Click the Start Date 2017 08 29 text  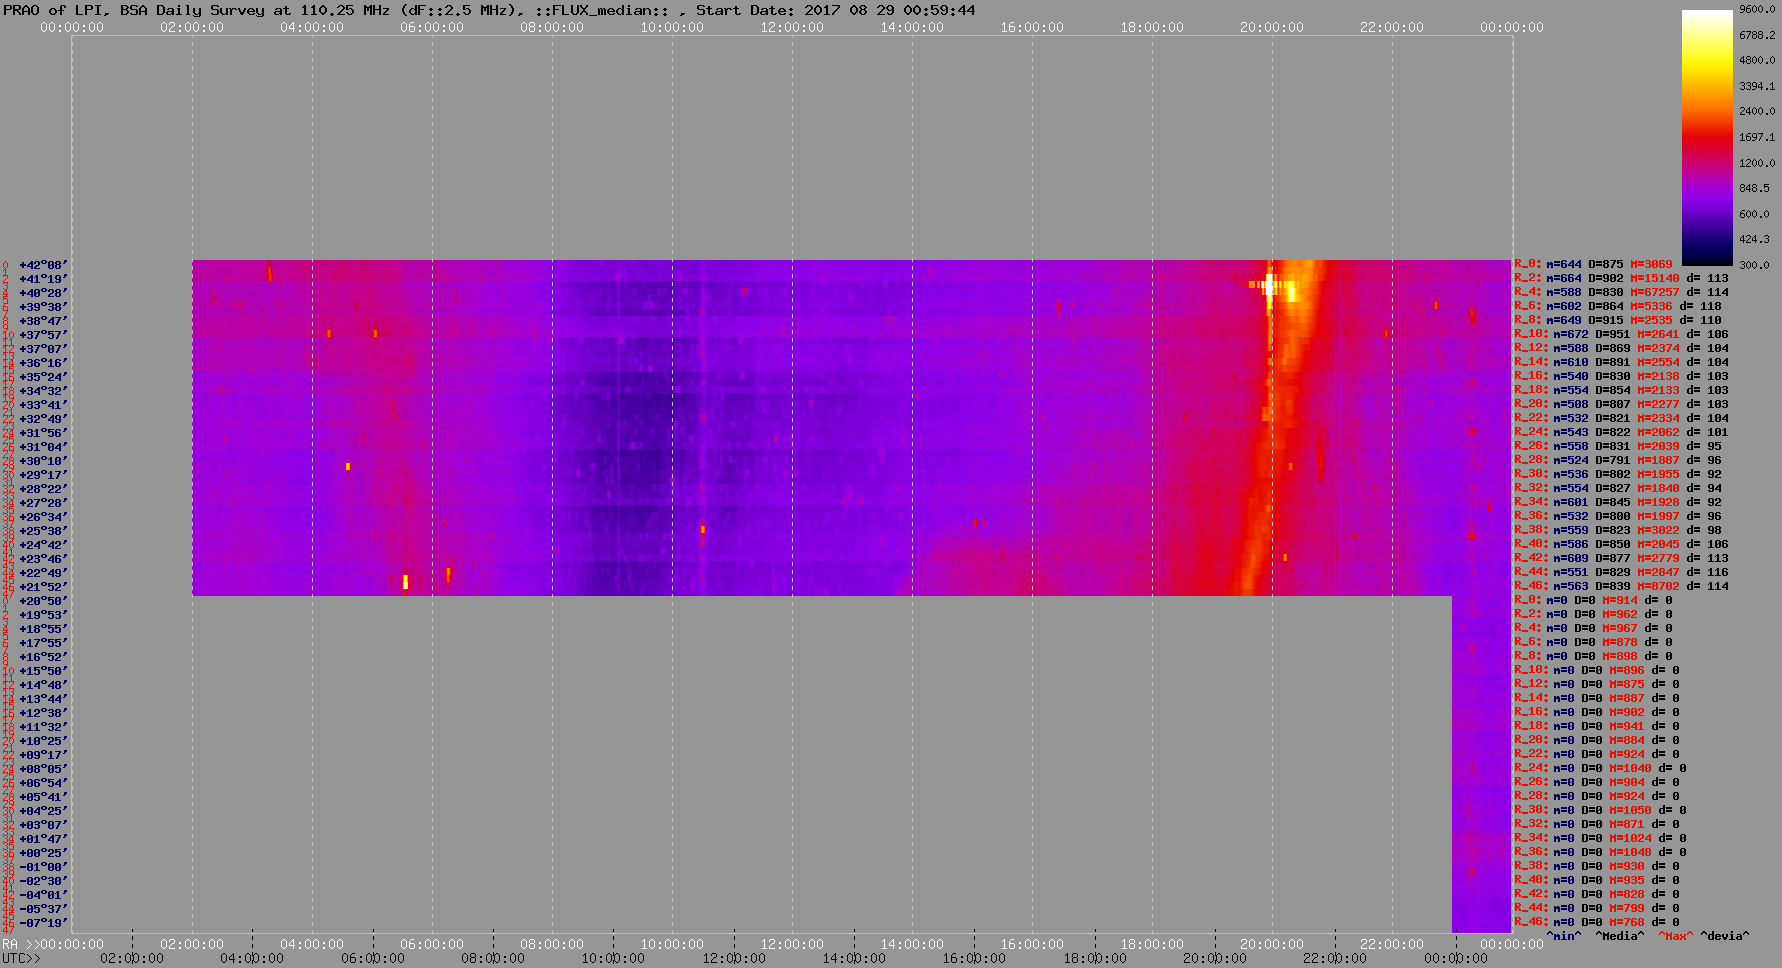pyautogui.click(x=836, y=10)
